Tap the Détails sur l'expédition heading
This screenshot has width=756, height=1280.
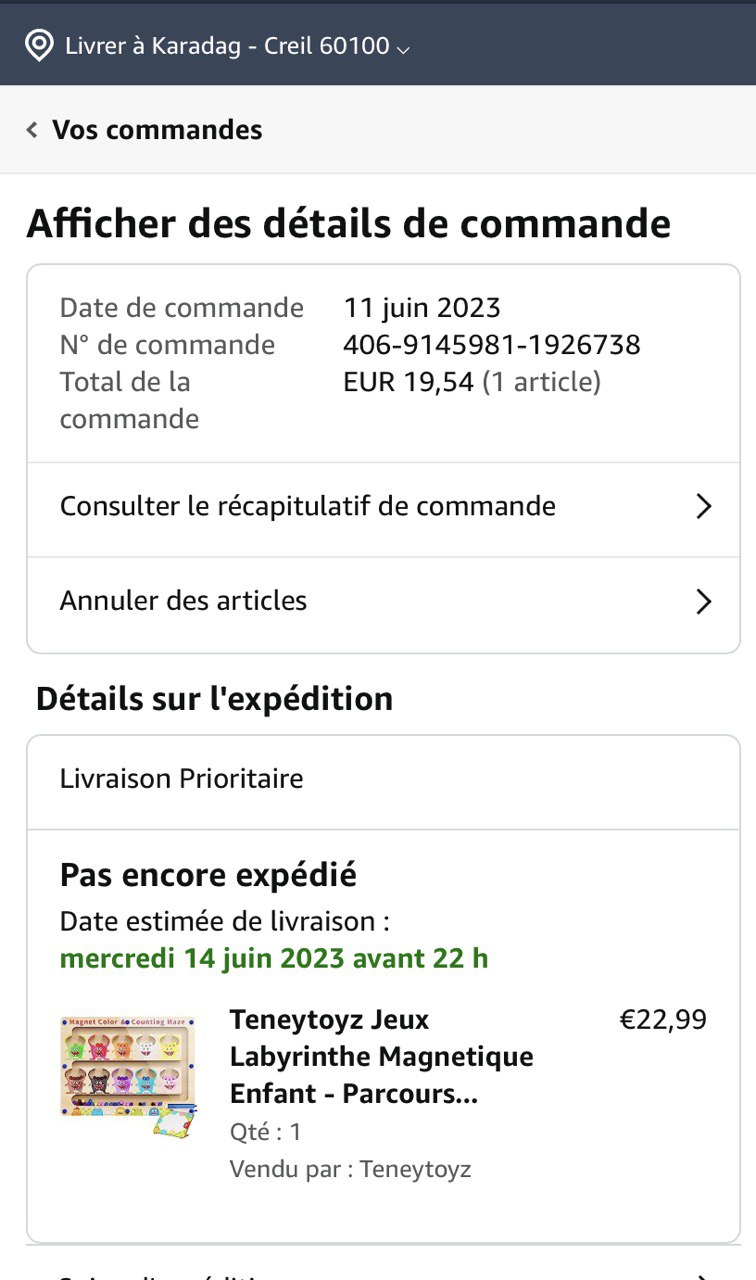(x=214, y=699)
